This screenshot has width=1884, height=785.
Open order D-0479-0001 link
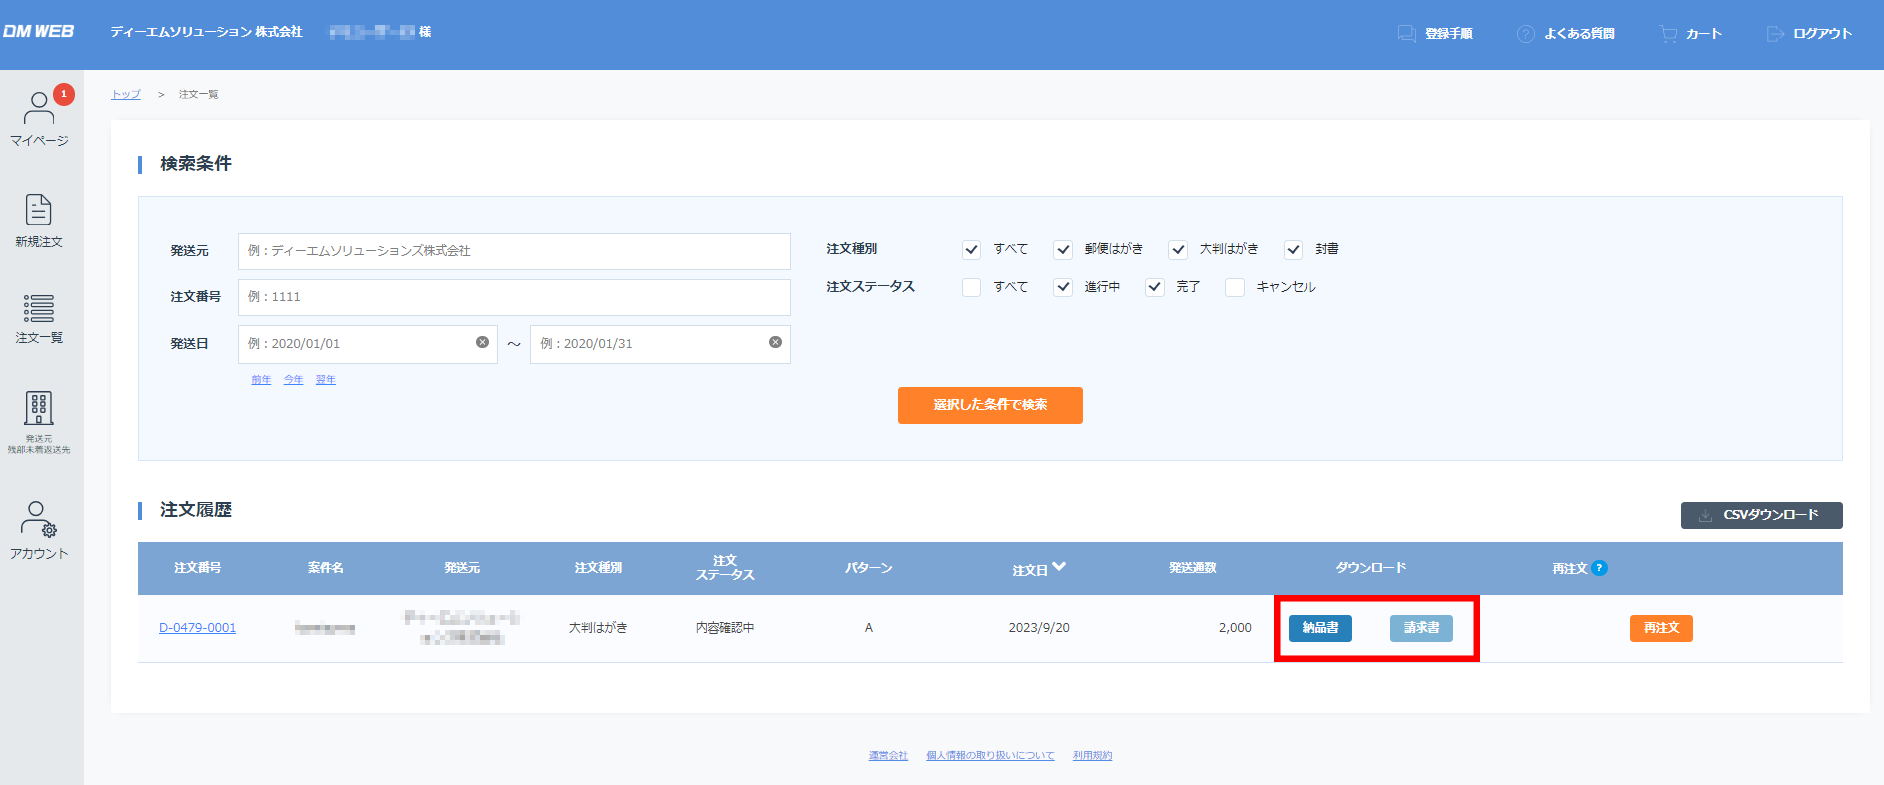(198, 628)
